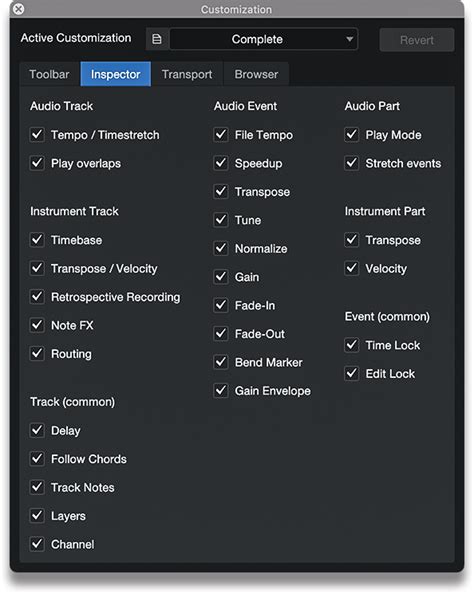
Task: Click the Revert button
Action: point(416,40)
